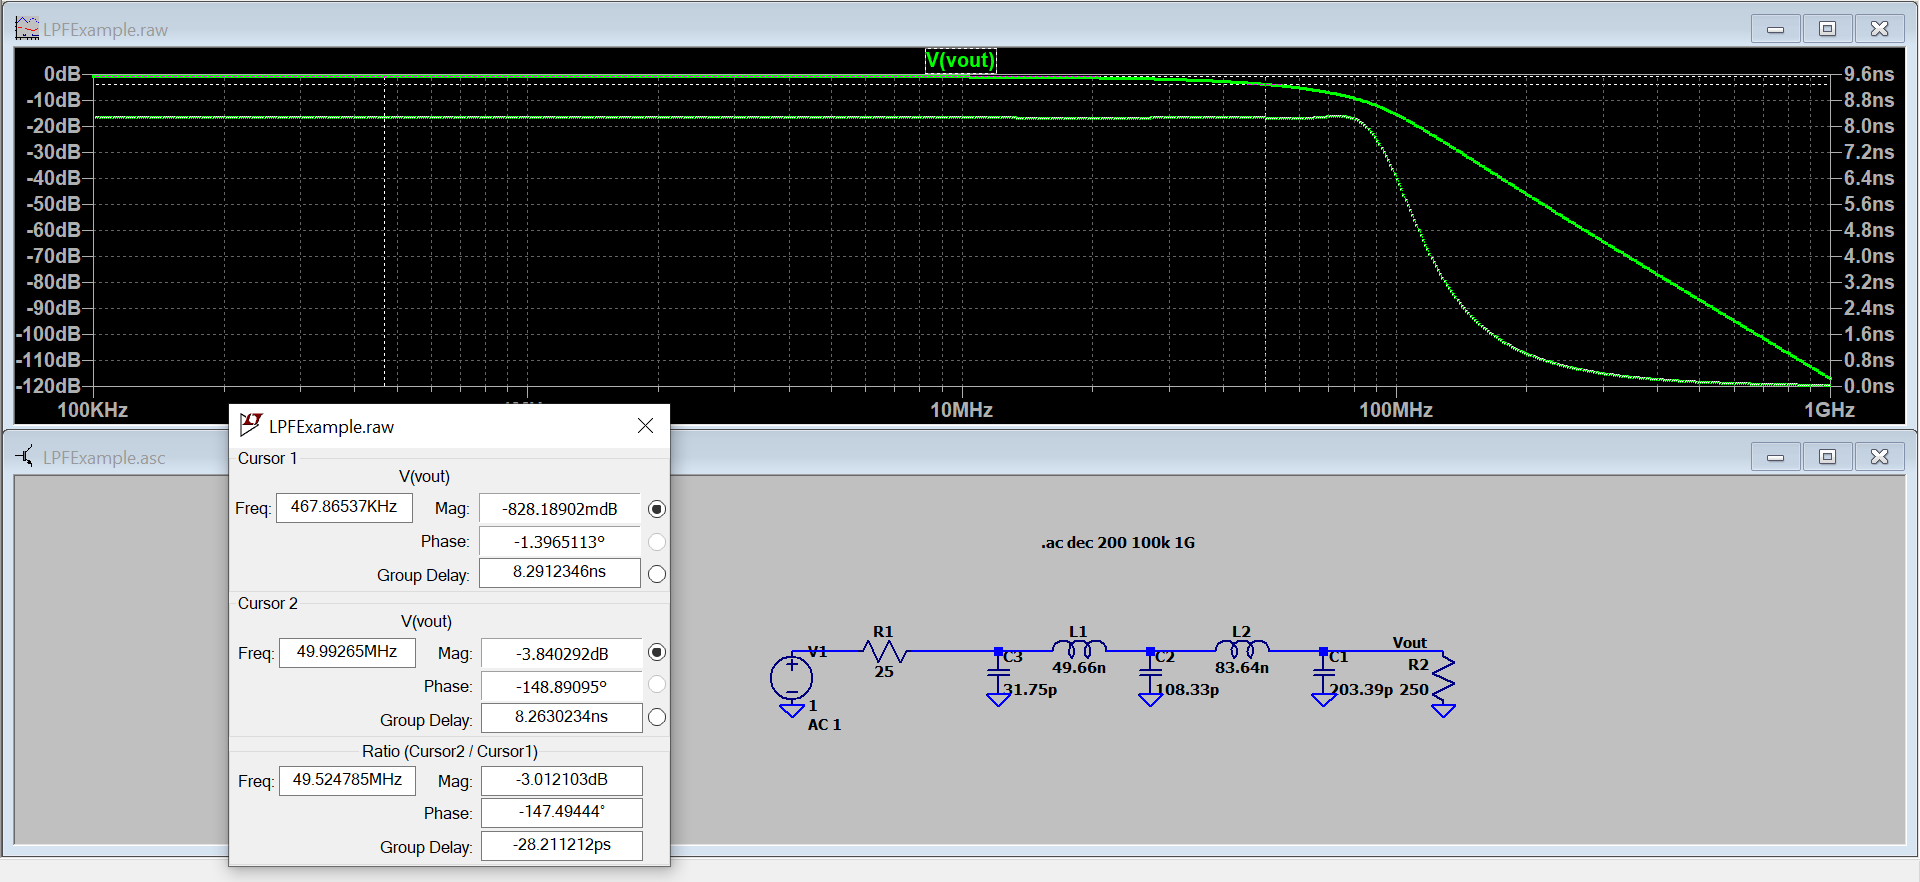
Task: Maximize the LPFExample.asc schematic window
Action: pos(1828,457)
